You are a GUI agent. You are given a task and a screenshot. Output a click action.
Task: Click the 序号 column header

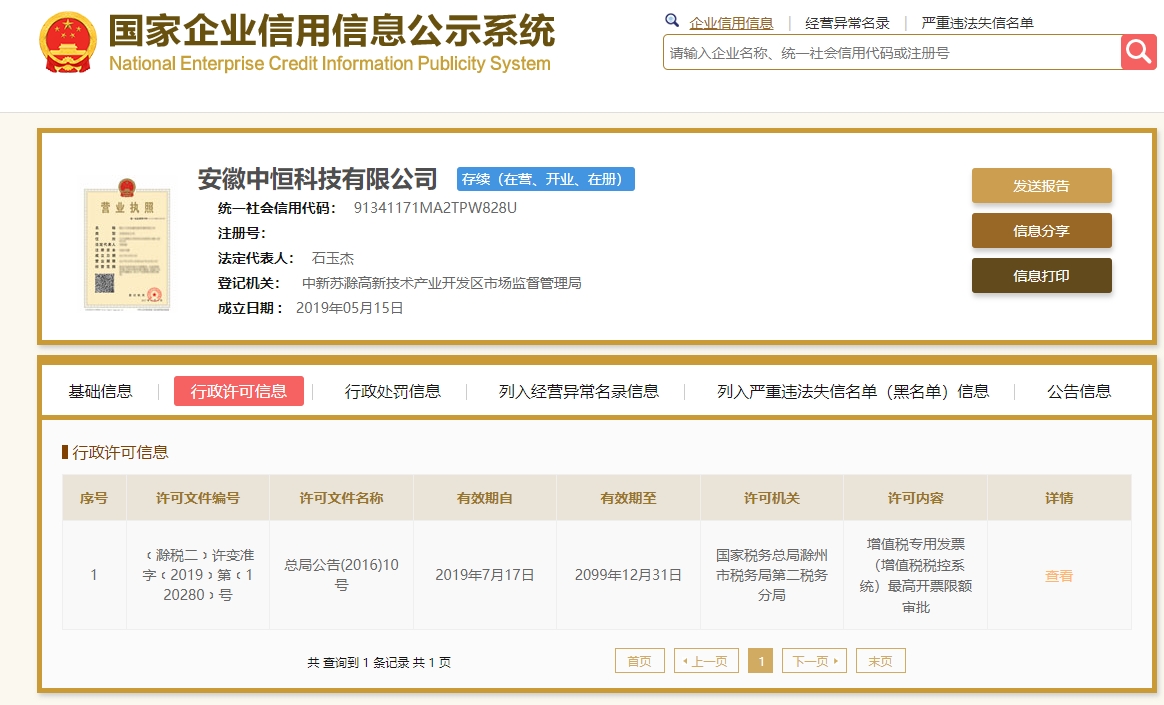coord(94,498)
